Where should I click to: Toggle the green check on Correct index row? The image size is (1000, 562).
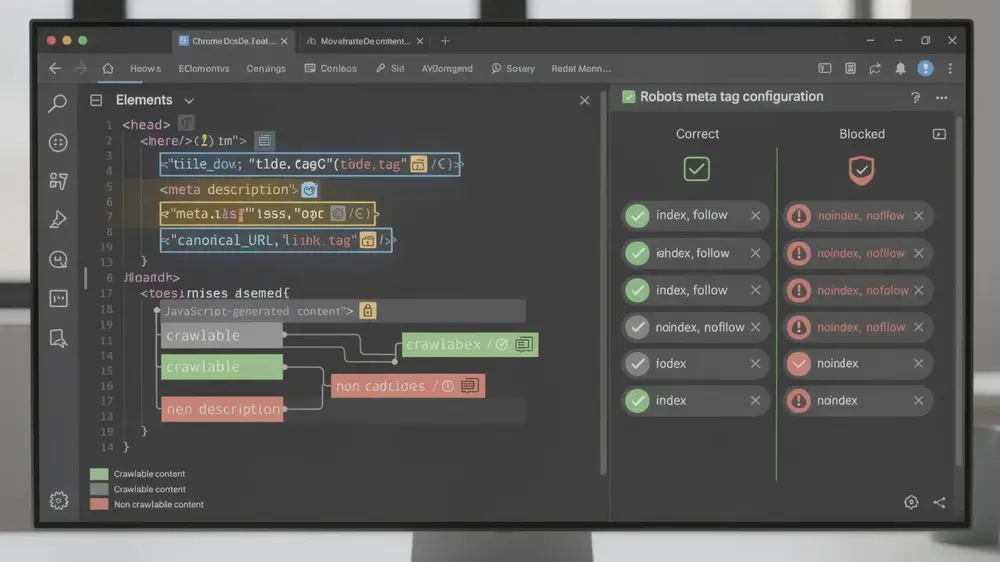pyautogui.click(x=637, y=401)
